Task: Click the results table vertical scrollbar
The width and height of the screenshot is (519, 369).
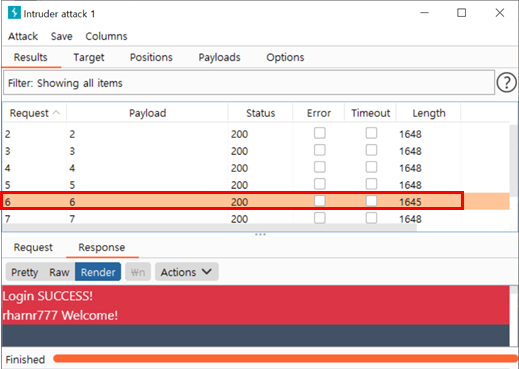Action: click(x=513, y=160)
